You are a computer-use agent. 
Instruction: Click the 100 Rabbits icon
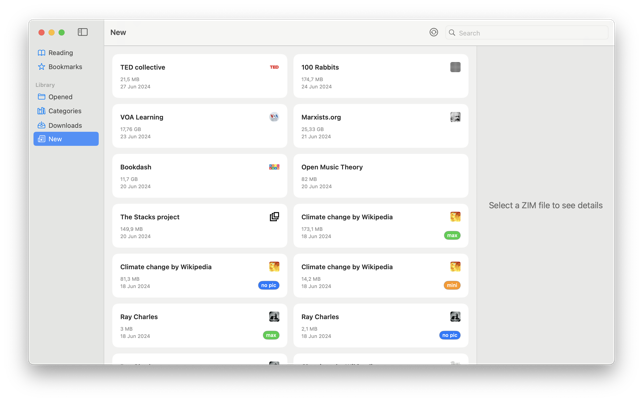click(x=455, y=67)
